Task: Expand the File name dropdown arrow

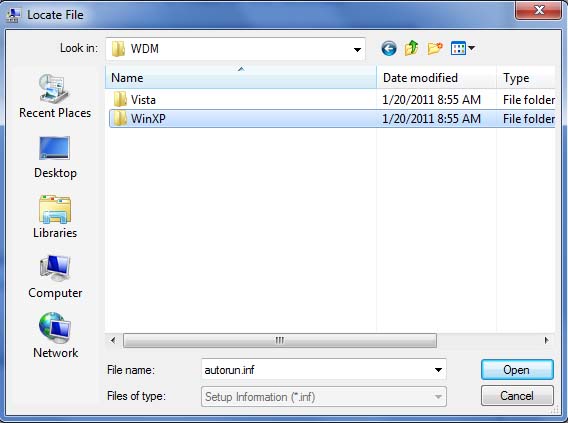Action: (x=438, y=370)
